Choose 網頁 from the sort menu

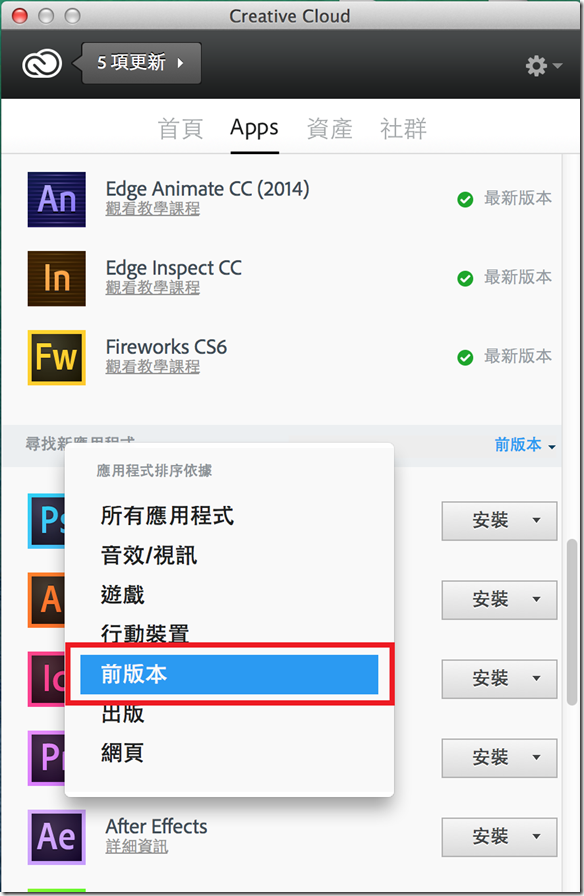click(122, 753)
